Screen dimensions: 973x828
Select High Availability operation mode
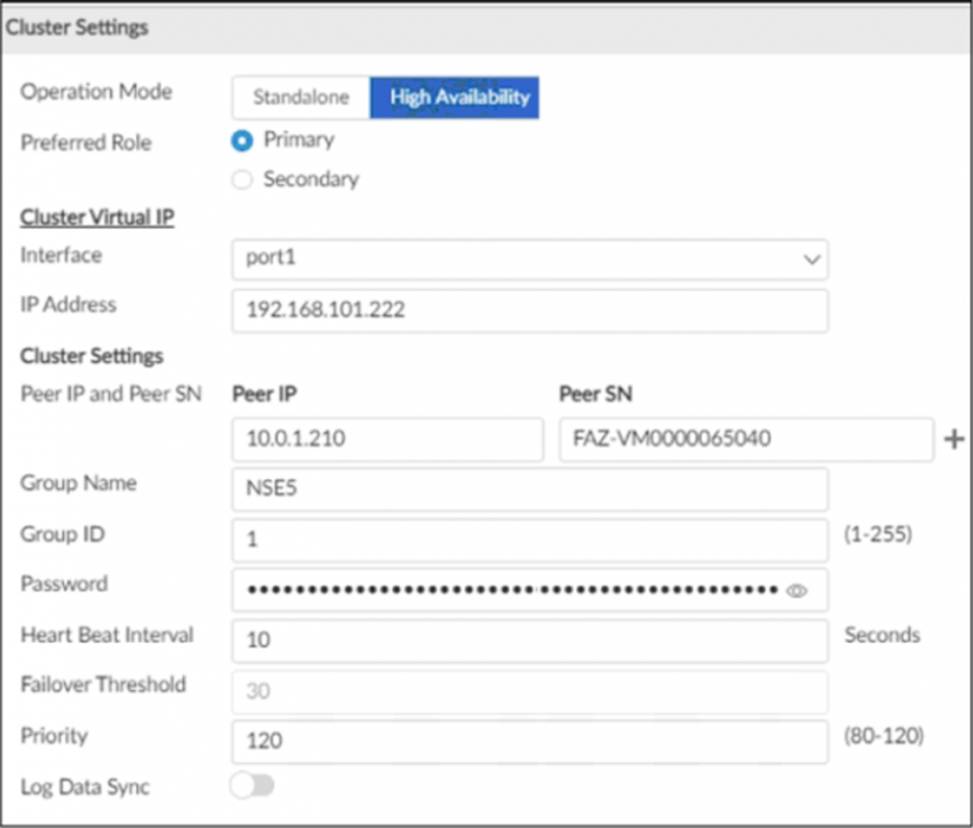pos(454,98)
